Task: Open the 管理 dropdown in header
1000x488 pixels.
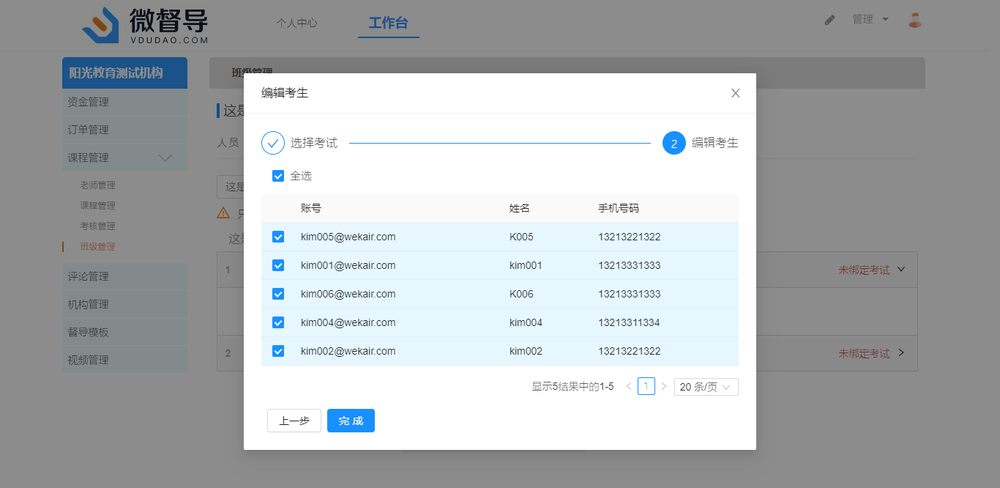Action: (871, 20)
